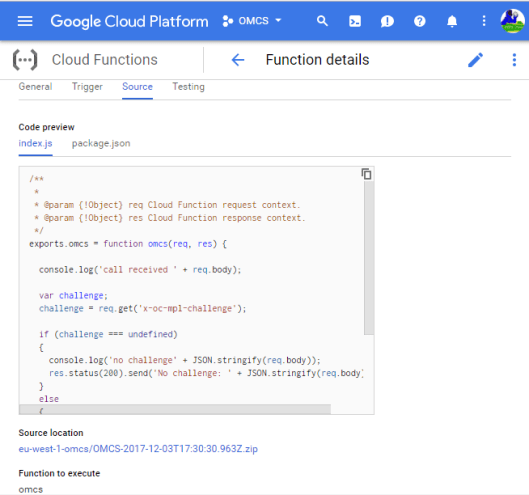Image resolution: width=529 pixels, height=495 pixels.
Task: Click the search magnifier icon
Action: click(x=322, y=21)
